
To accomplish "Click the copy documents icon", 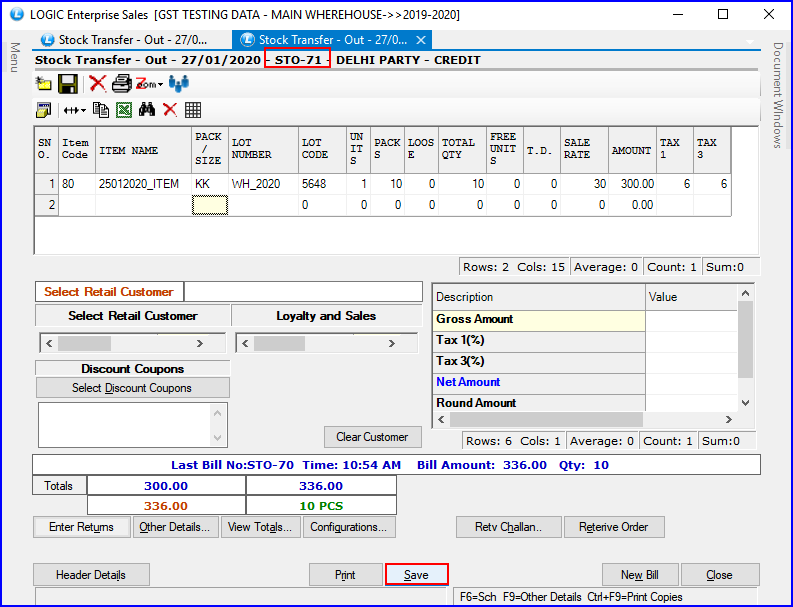I will tap(101, 110).
